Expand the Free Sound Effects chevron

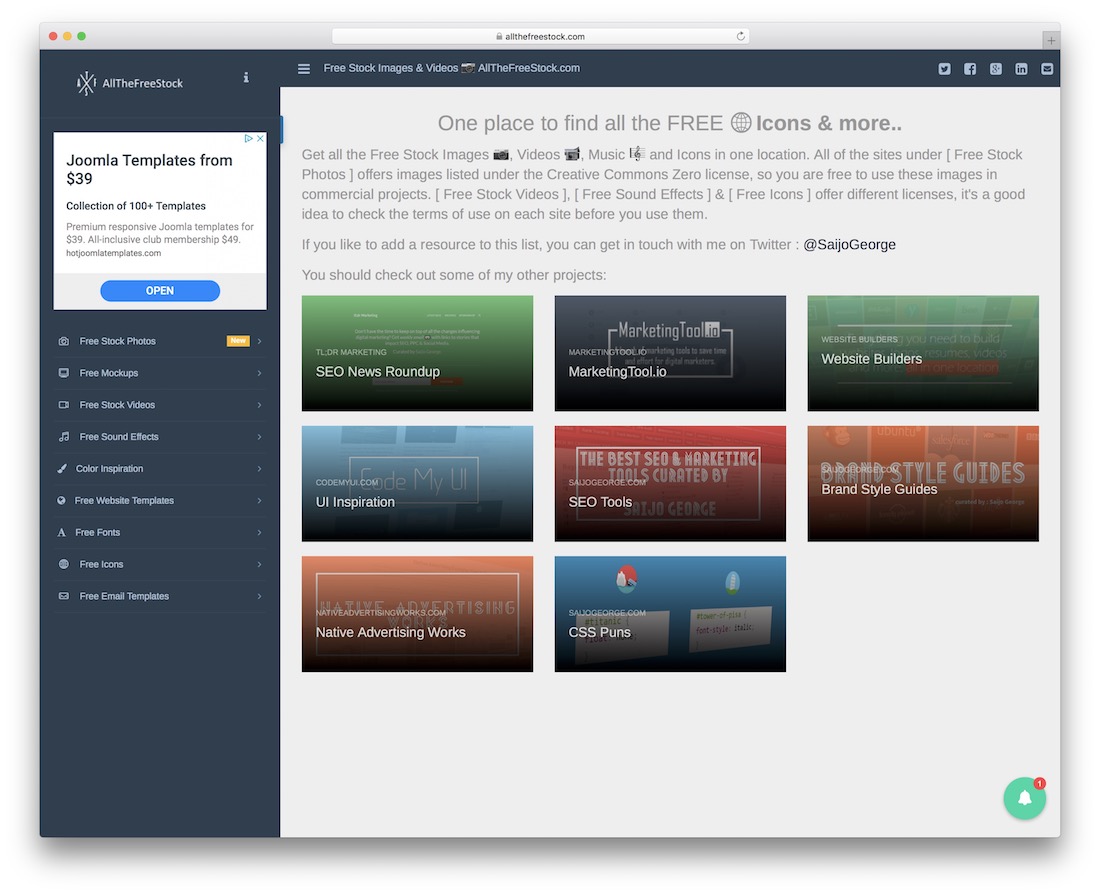pos(260,436)
